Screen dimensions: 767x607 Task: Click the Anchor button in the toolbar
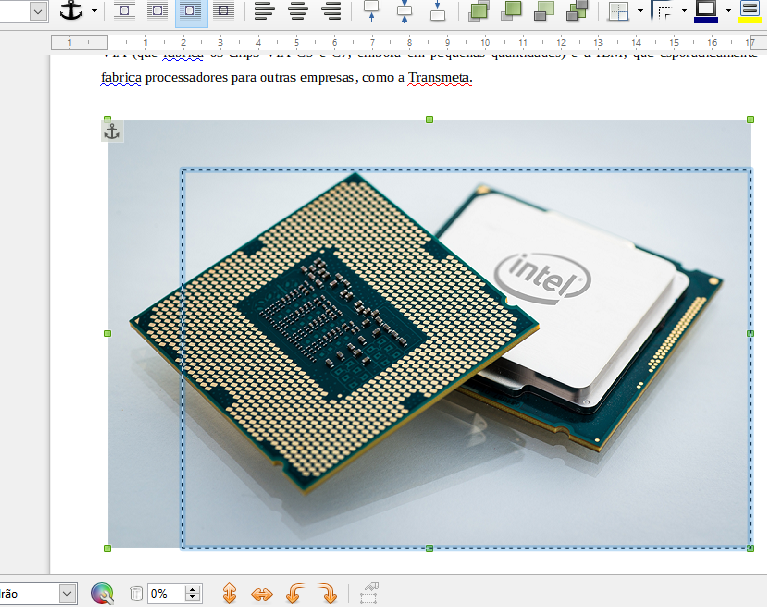click(x=71, y=10)
